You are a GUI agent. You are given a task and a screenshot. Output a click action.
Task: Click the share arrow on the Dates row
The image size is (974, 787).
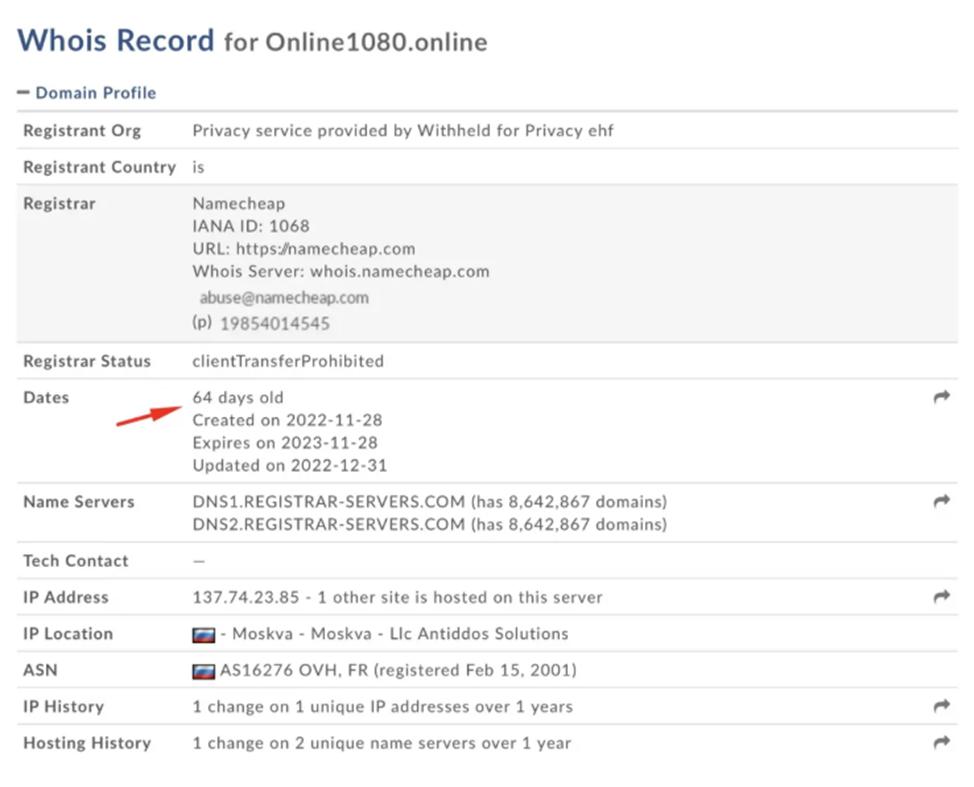click(x=941, y=397)
